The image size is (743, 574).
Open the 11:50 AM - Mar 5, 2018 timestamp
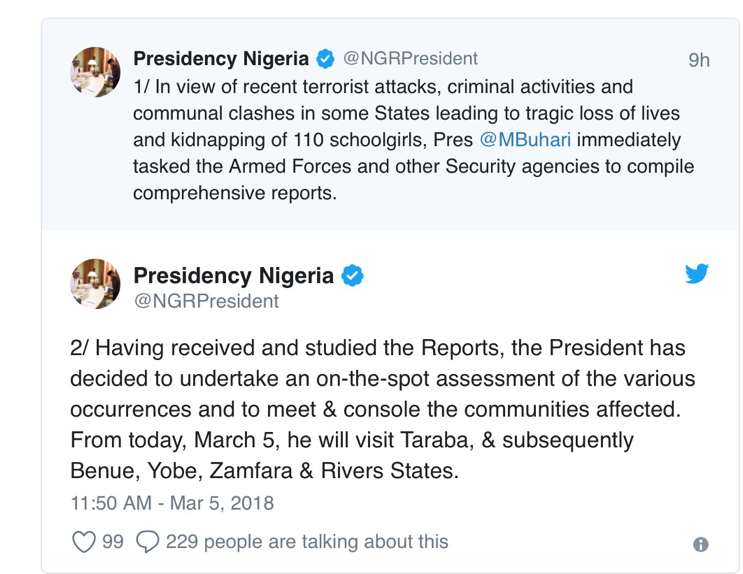tap(172, 502)
